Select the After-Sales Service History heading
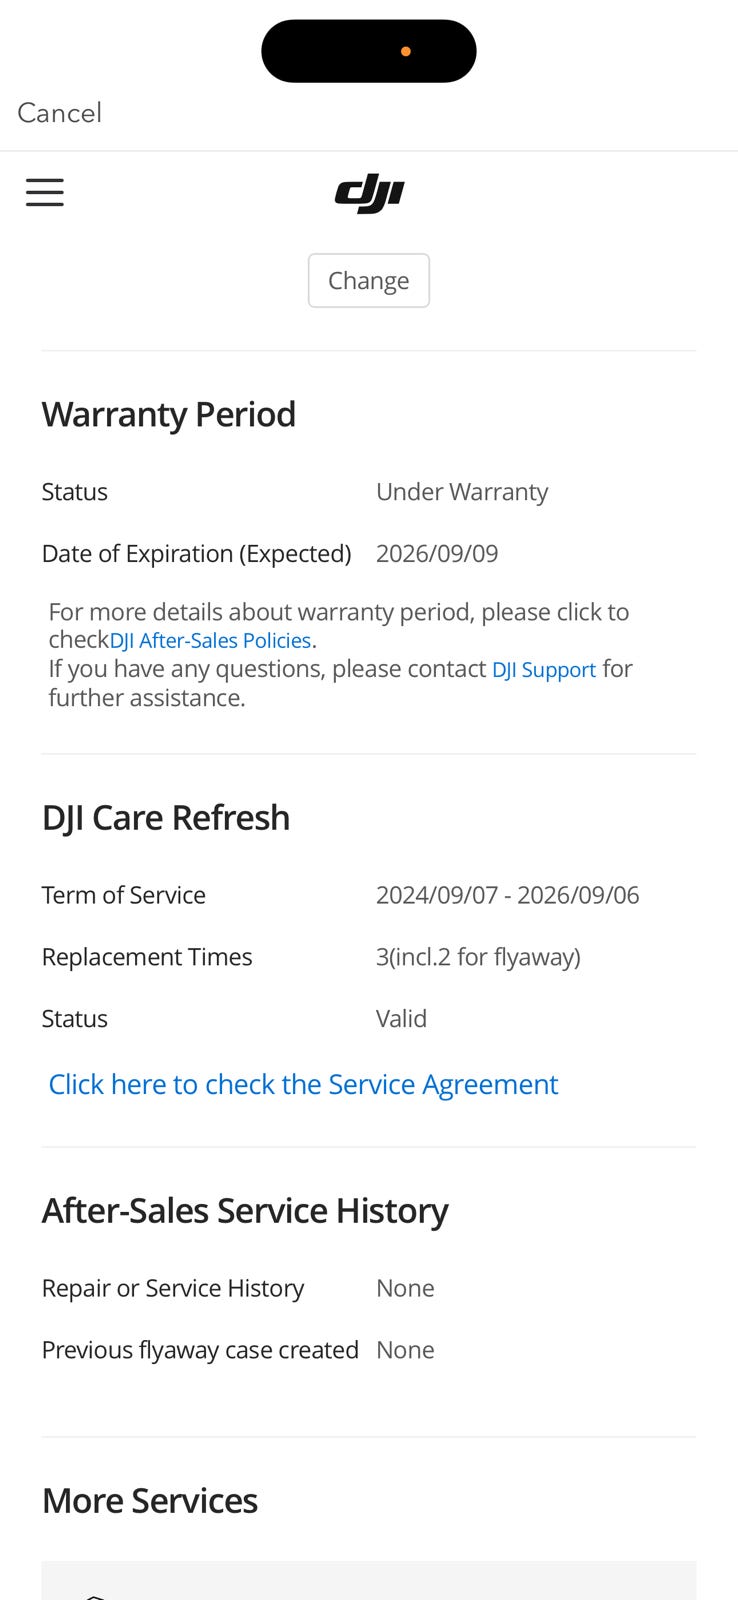The width and height of the screenshot is (738, 1600). pos(245,1211)
